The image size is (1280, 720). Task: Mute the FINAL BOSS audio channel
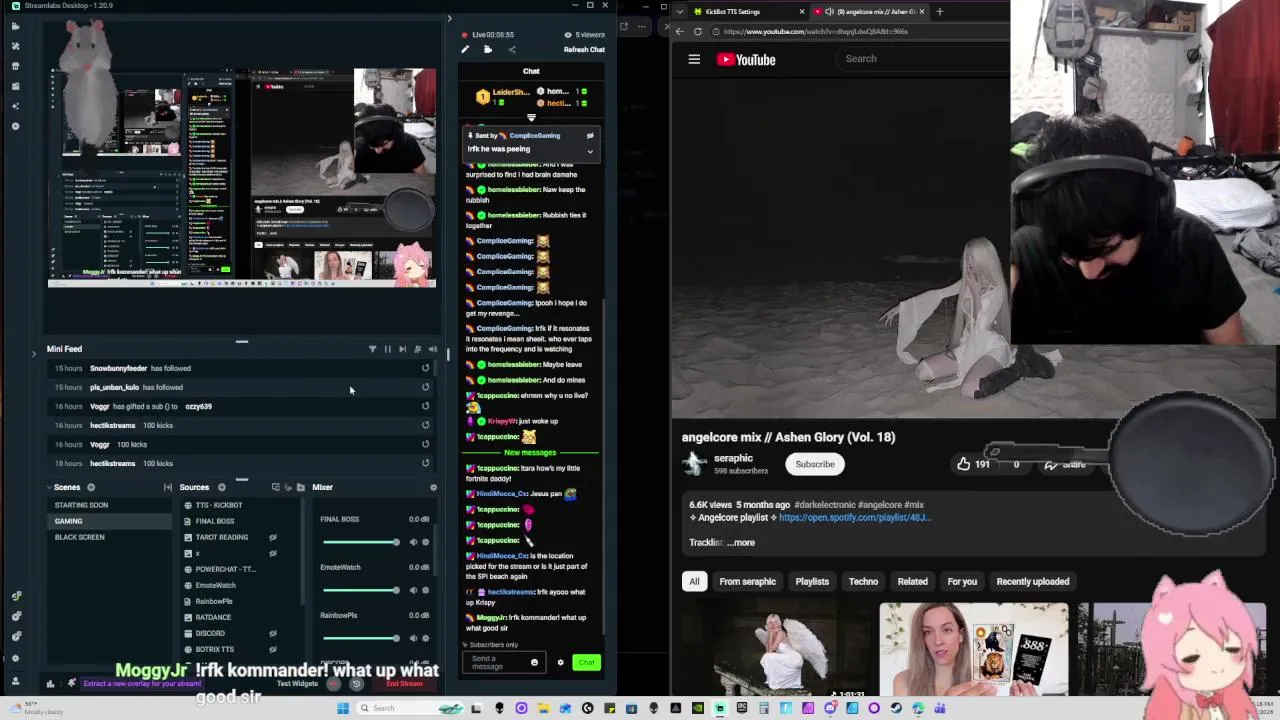click(x=414, y=542)
